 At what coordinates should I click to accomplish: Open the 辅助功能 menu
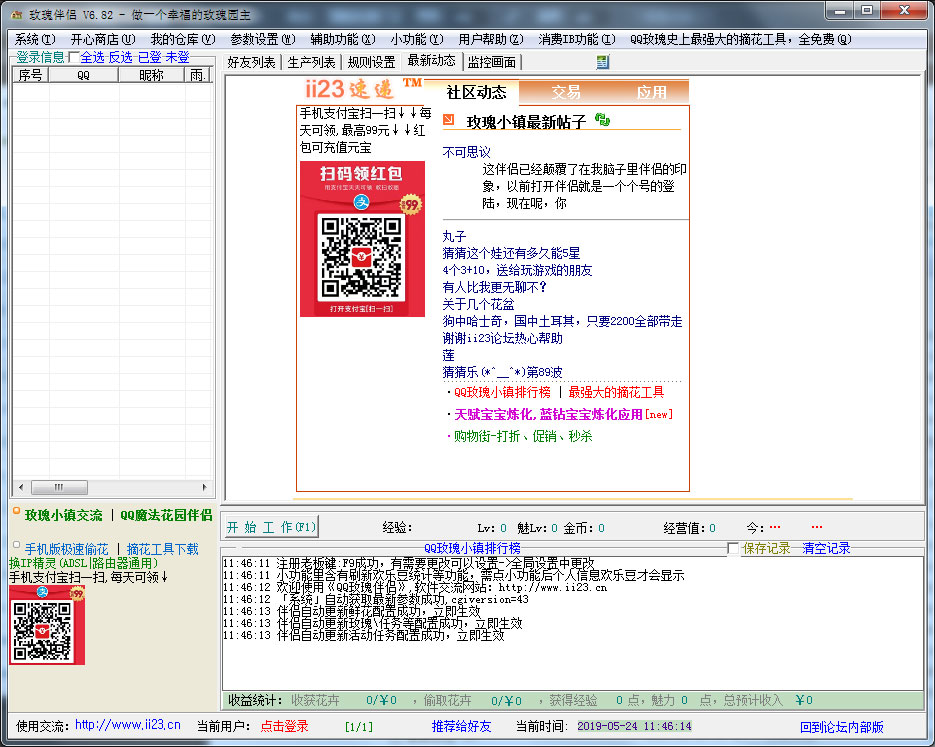click(342, 39)
